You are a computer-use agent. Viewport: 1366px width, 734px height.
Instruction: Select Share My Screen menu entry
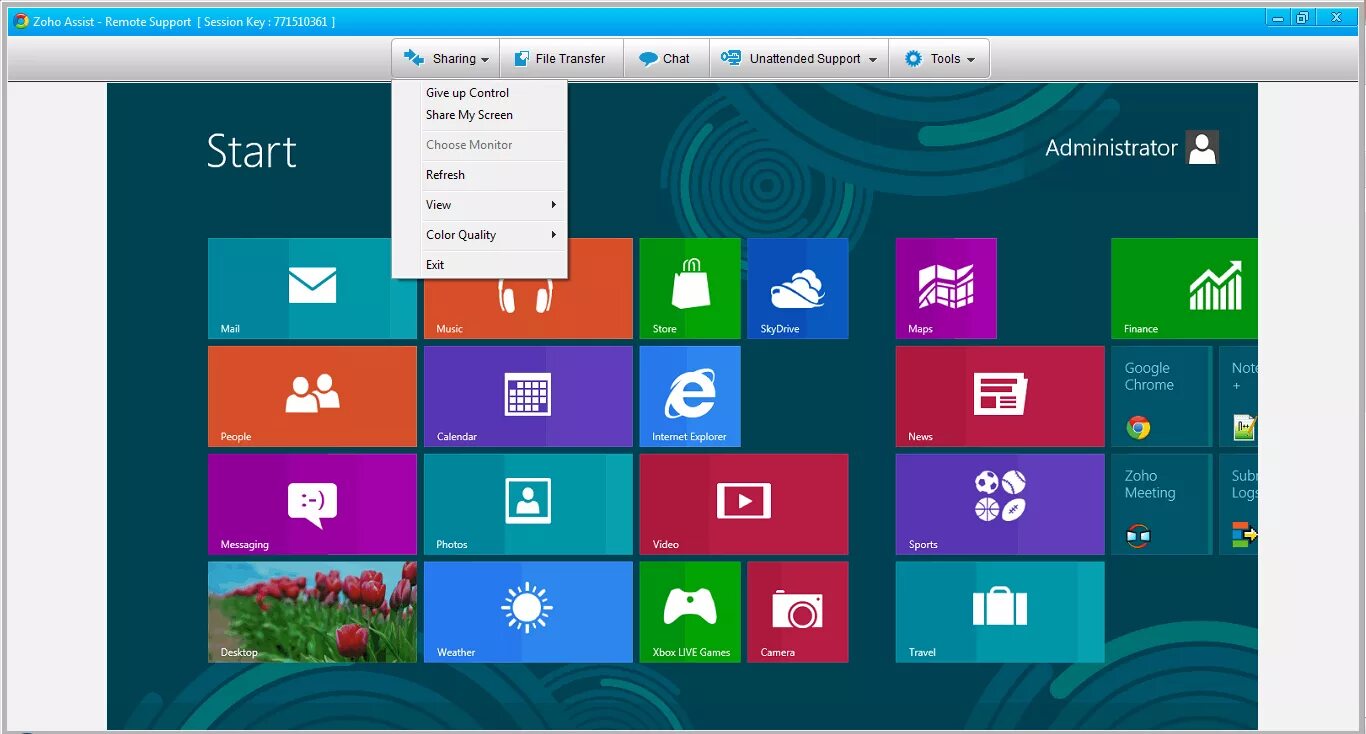[480, 115]
